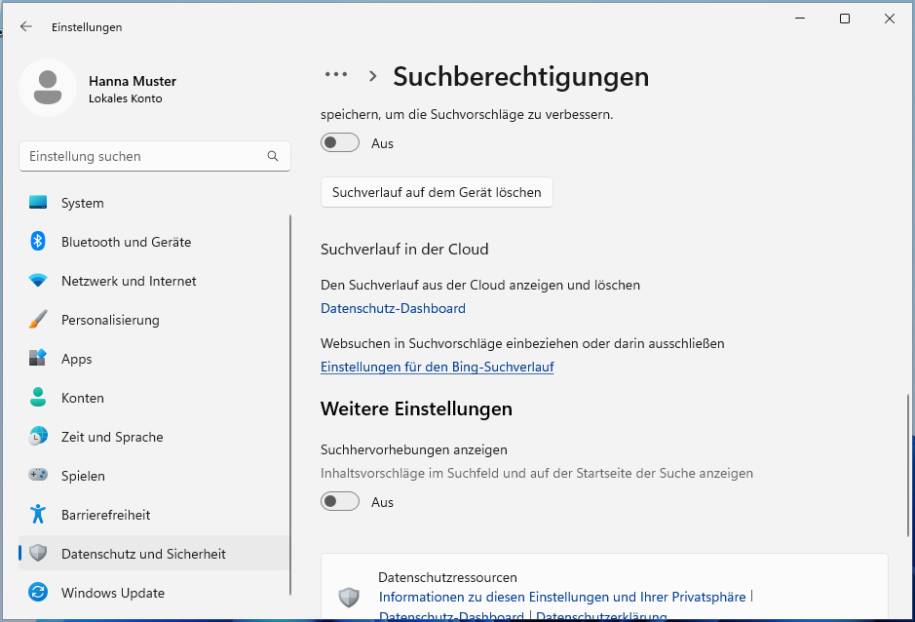Select Zeit und Sprache in the sidebar
915x622 pixels.
[37, 437]
